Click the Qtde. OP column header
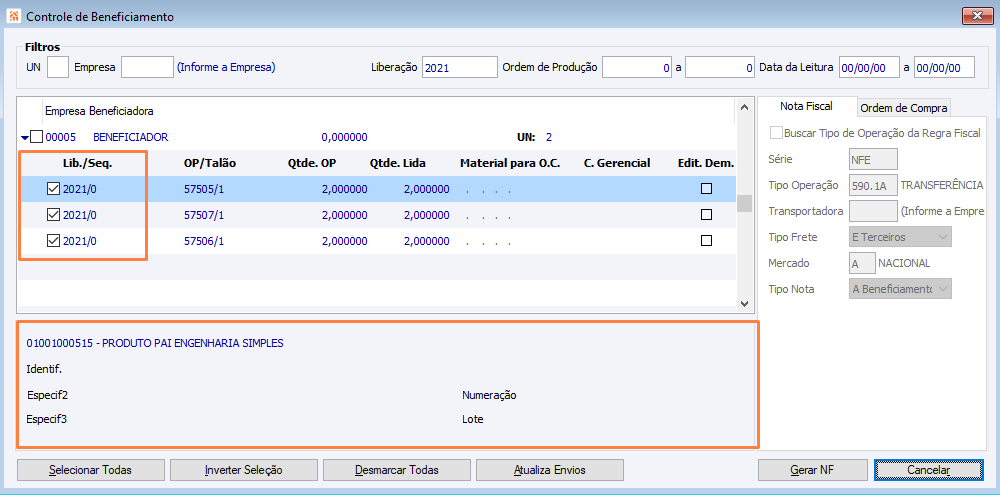Image resolution: width=1000 pixels, height=495 pixels. [312, 163]
